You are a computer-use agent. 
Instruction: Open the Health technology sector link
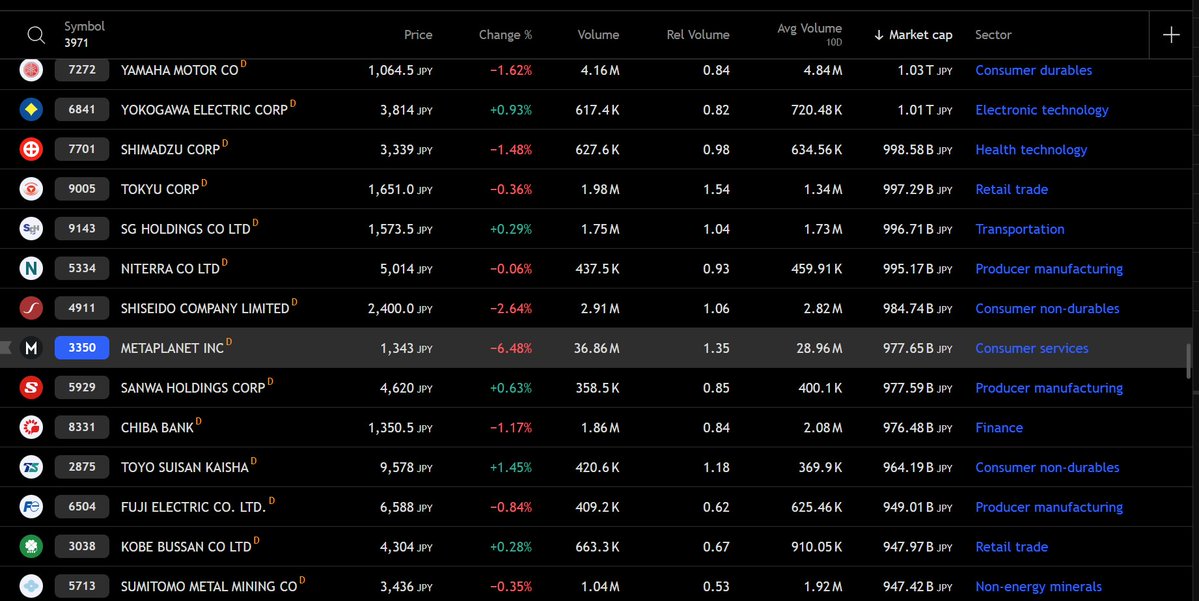[1031, 150]
